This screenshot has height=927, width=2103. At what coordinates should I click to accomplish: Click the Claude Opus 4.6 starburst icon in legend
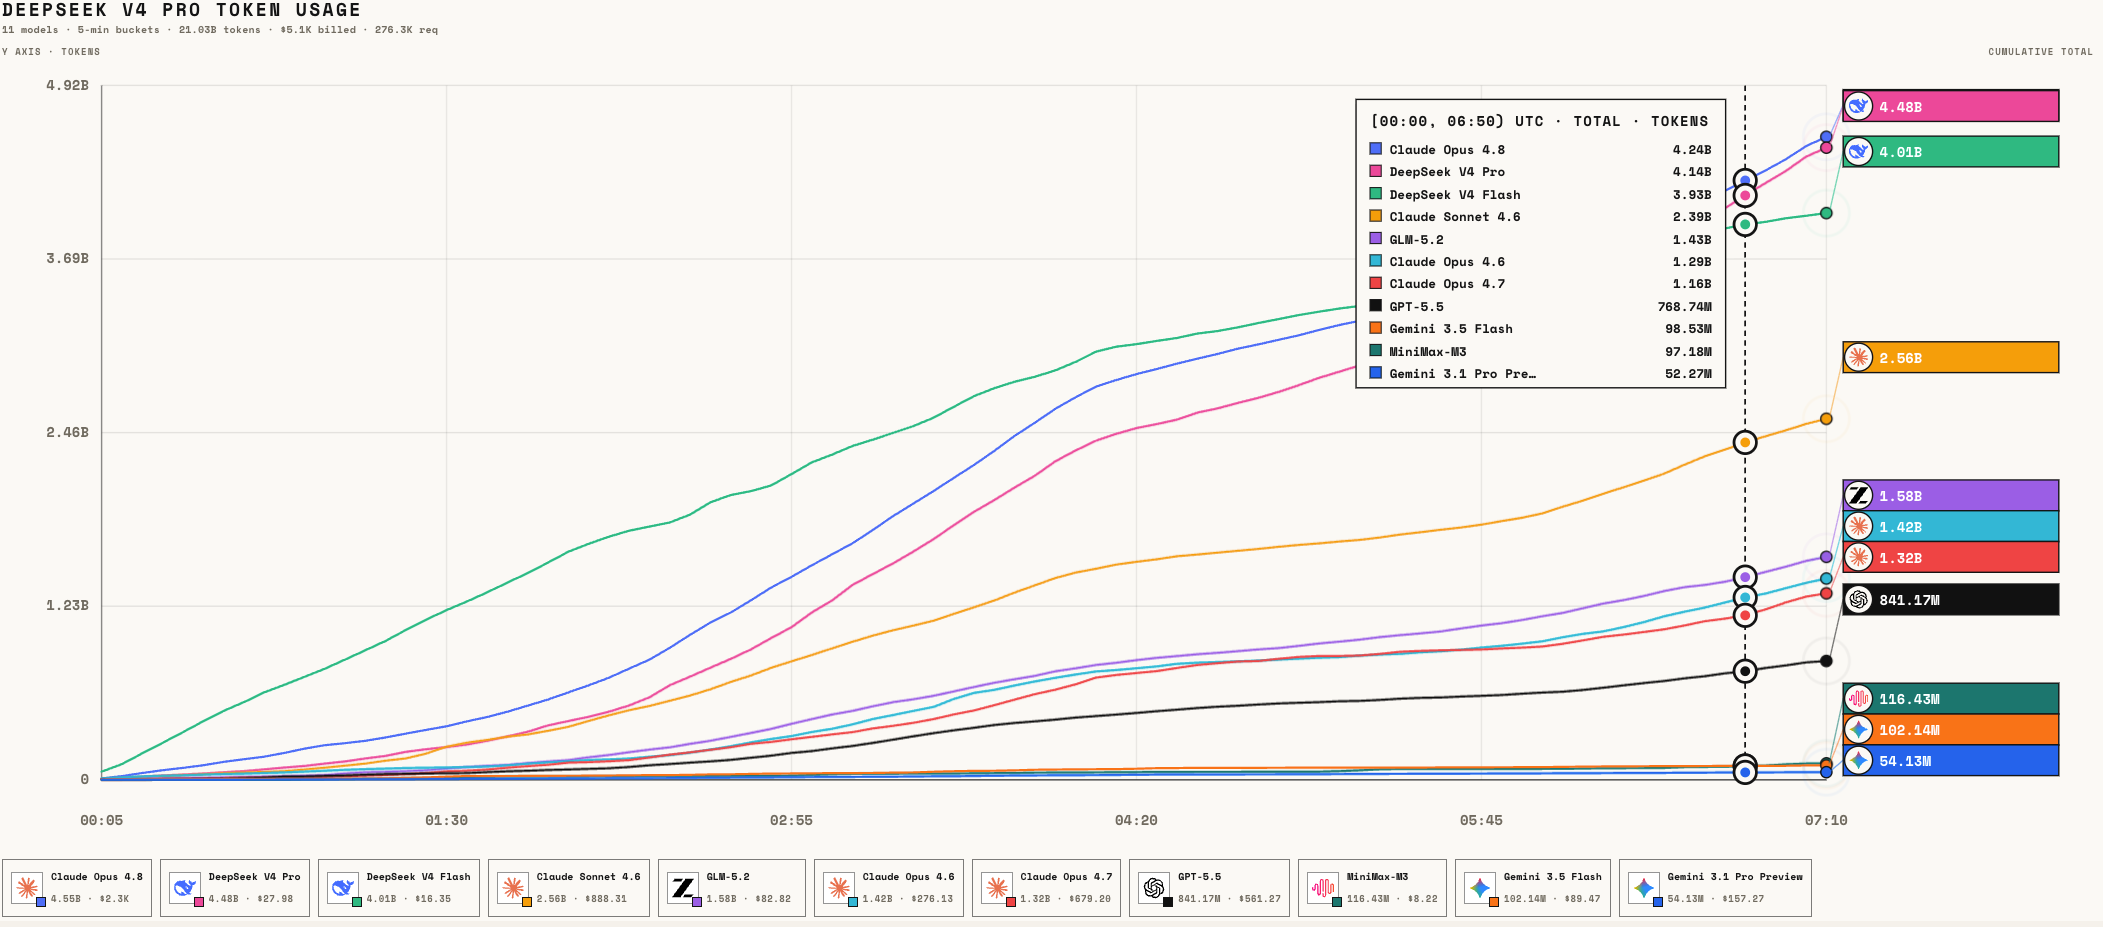tap(839, 887)
